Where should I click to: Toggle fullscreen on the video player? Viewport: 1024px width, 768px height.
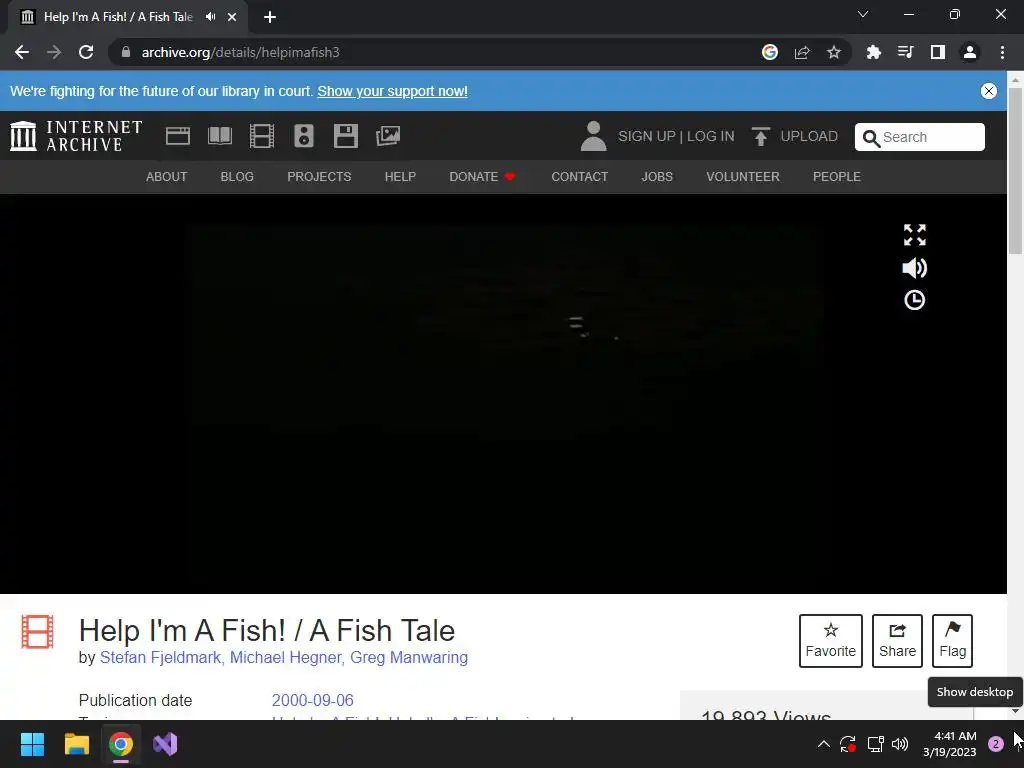[x=914, y=235]
